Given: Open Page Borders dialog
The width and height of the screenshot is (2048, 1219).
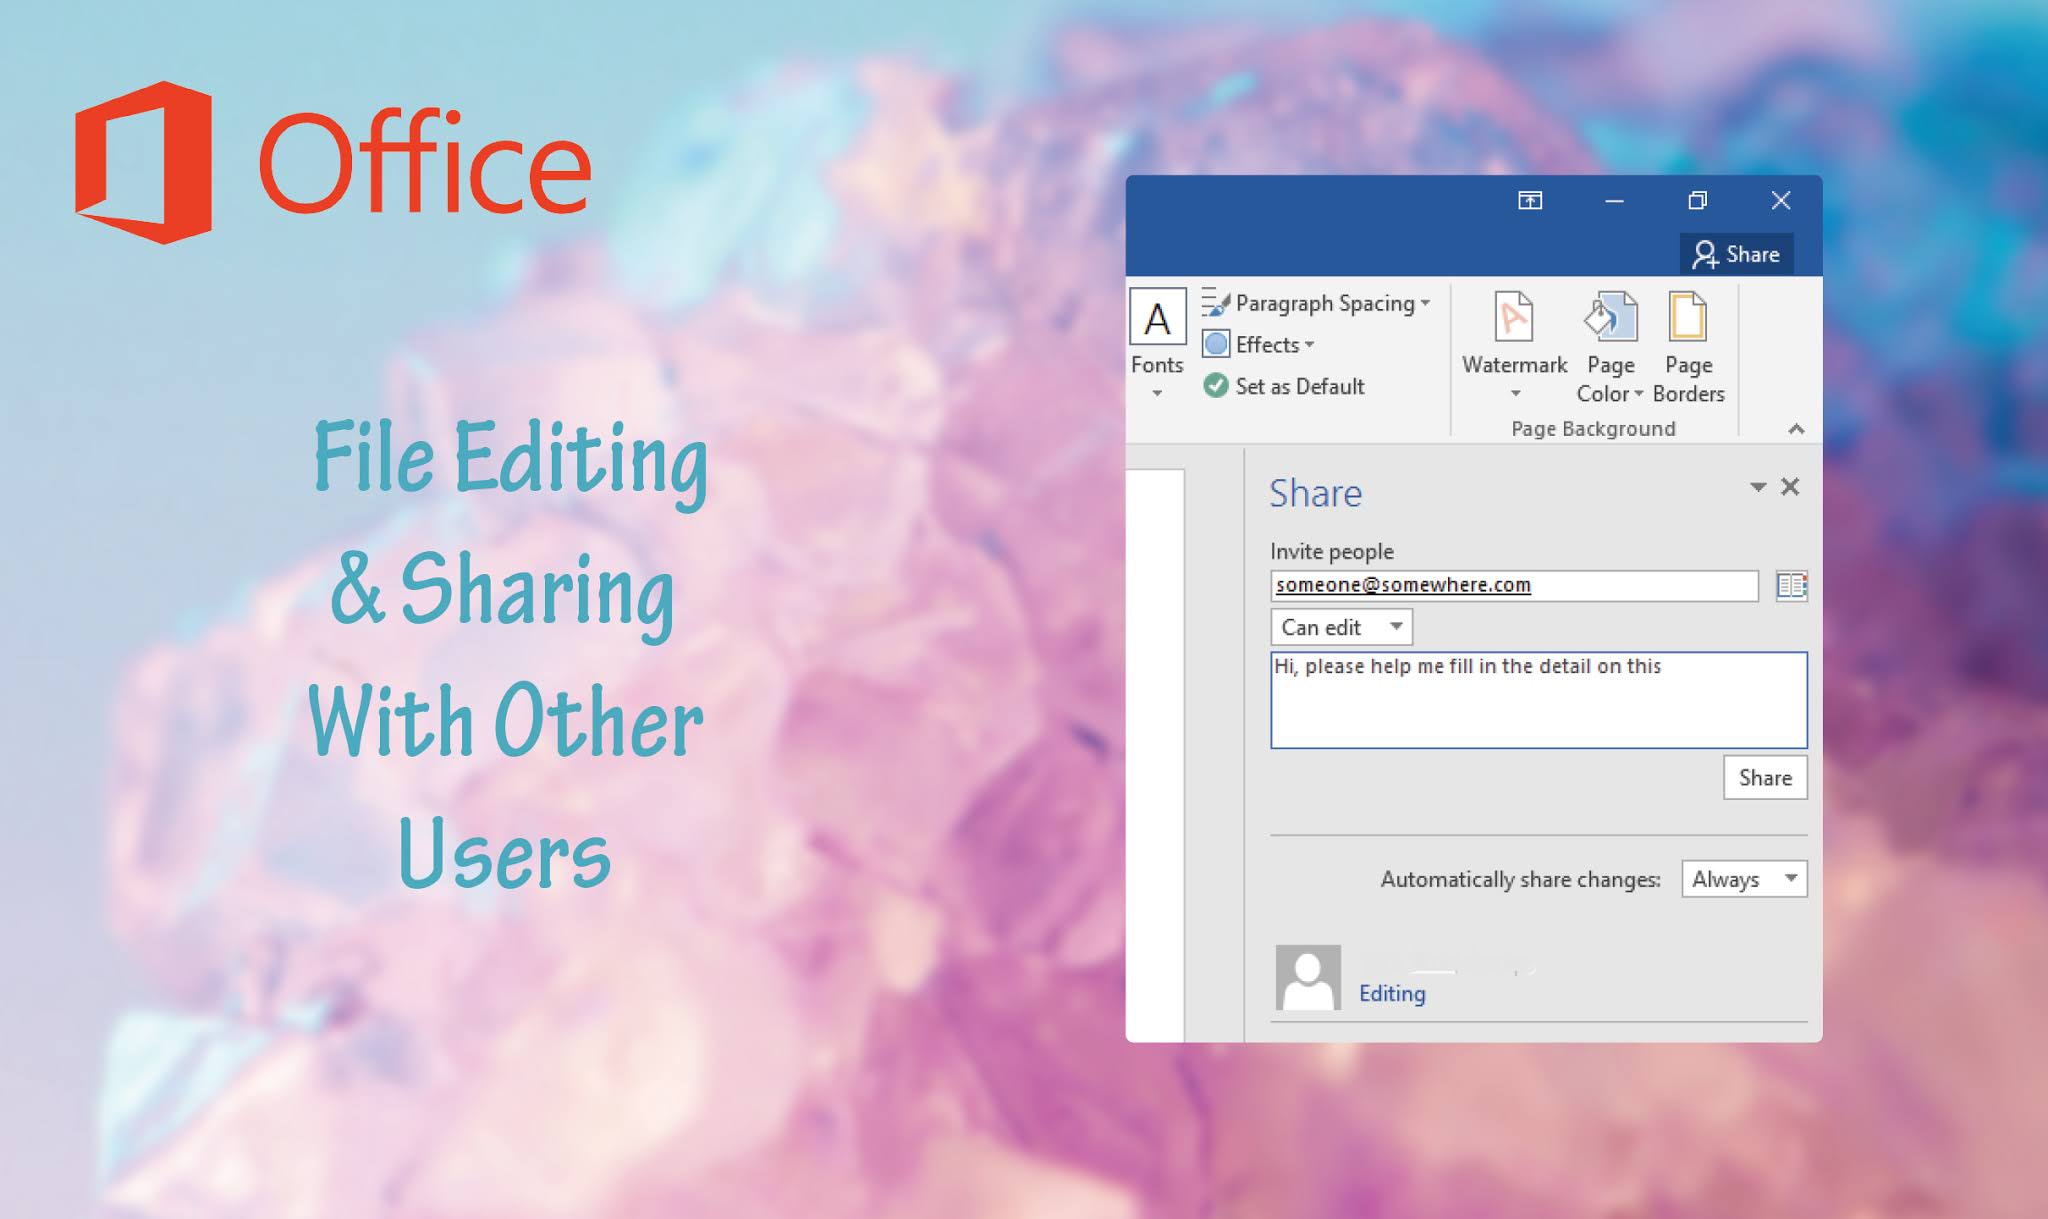Looking at the screenshot, I should (1688, 348).
